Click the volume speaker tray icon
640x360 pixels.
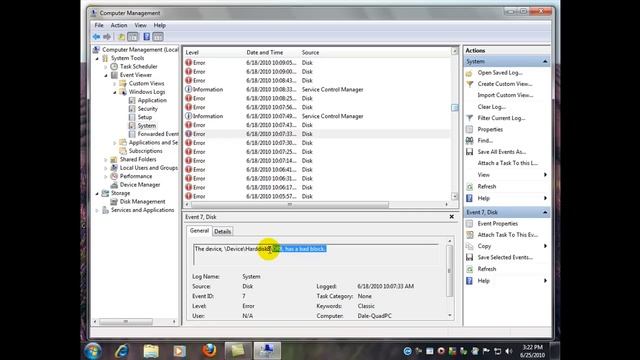(x=509, y=351)
